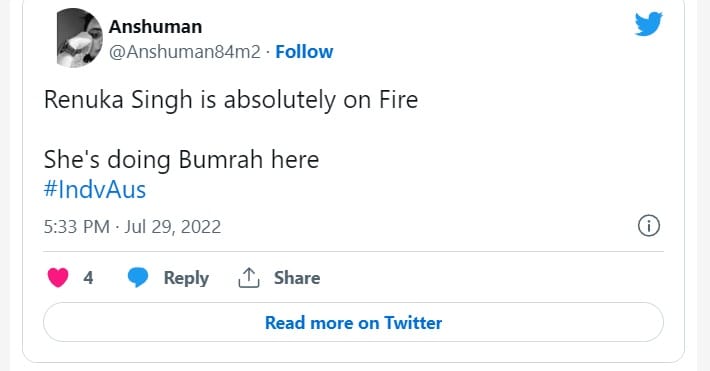Click the reply speech bubble icon
The image size is (710, 371).
click(x=138, y=277)
